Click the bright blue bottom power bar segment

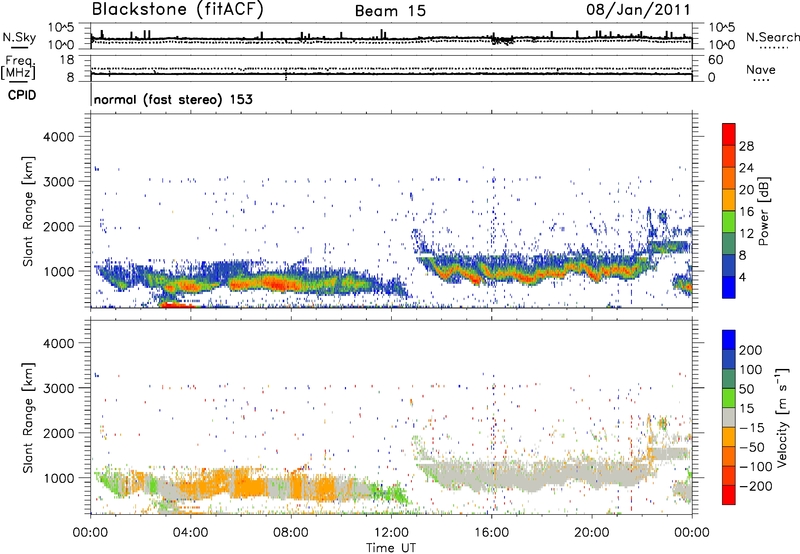[x=729, y=287]
